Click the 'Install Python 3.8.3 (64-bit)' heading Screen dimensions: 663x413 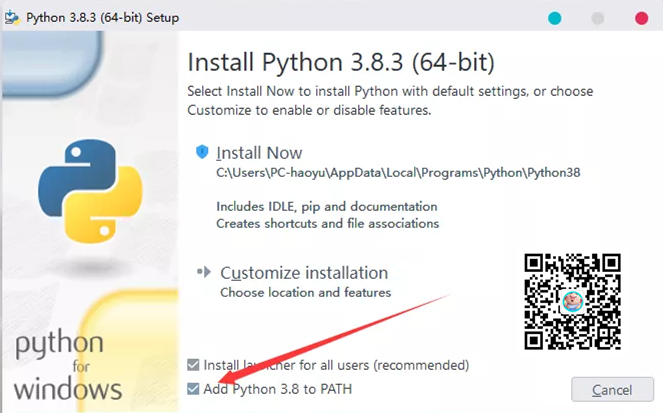(x=341, y=63)
